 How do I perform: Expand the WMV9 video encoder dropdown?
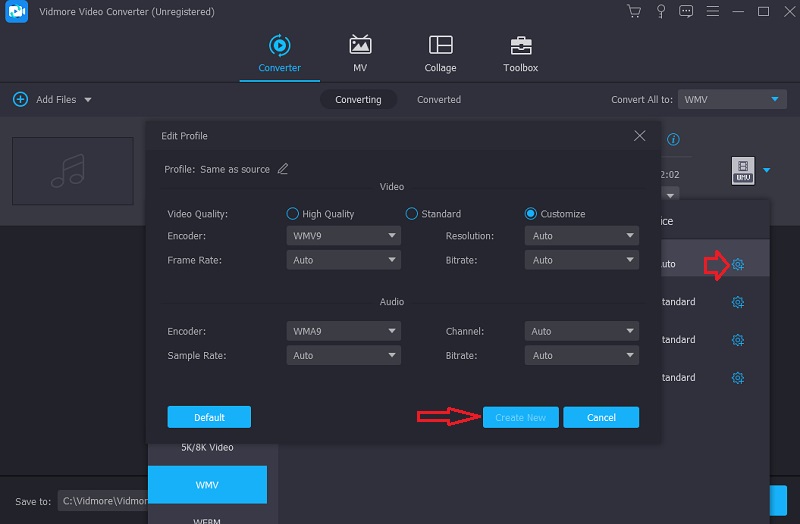pyautogui.click(x=343, y=236)
